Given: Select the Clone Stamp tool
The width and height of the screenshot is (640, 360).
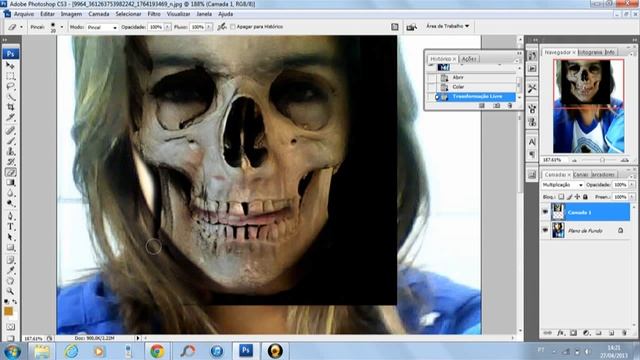Looking at the screenshot, I should tap(10, 151).
